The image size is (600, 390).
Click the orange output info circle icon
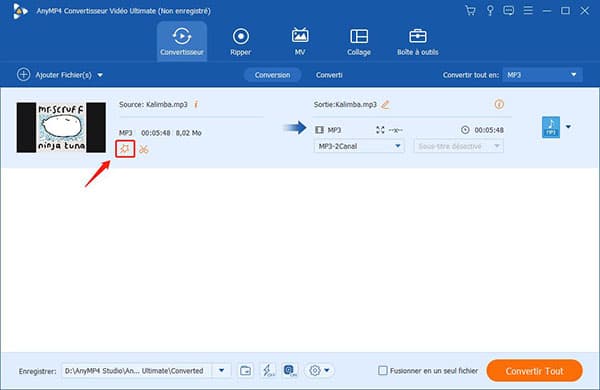coord(499,104)
